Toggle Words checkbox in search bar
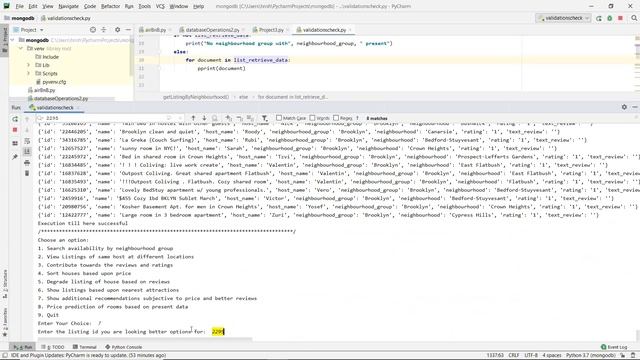 [x=312, y=118]
